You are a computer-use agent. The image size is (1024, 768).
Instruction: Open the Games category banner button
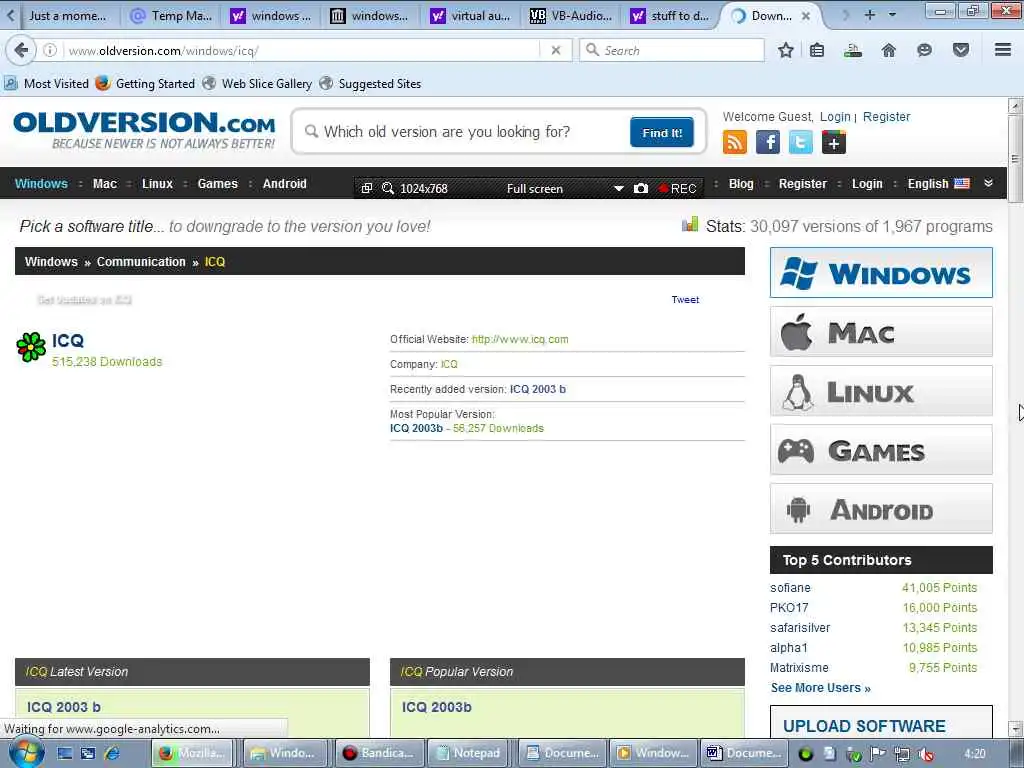[x=881, y=450]
